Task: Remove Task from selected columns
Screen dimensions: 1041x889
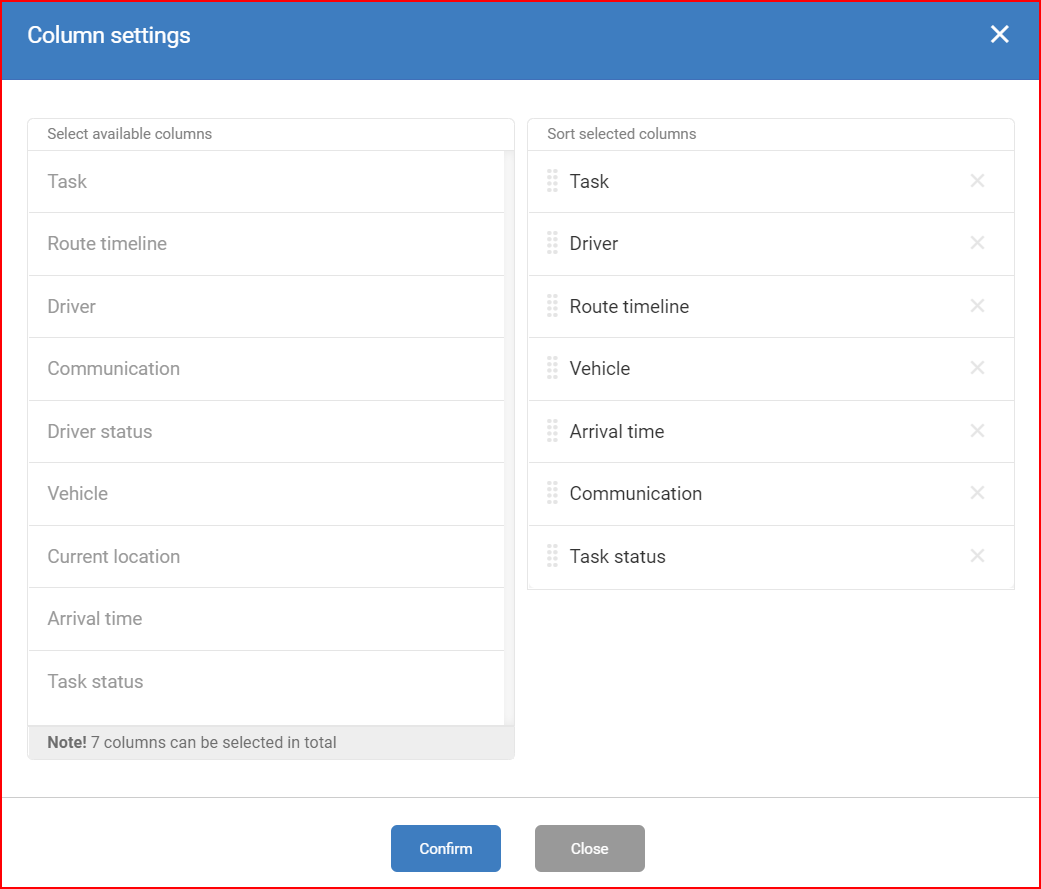Action: (x=977, y=181)
